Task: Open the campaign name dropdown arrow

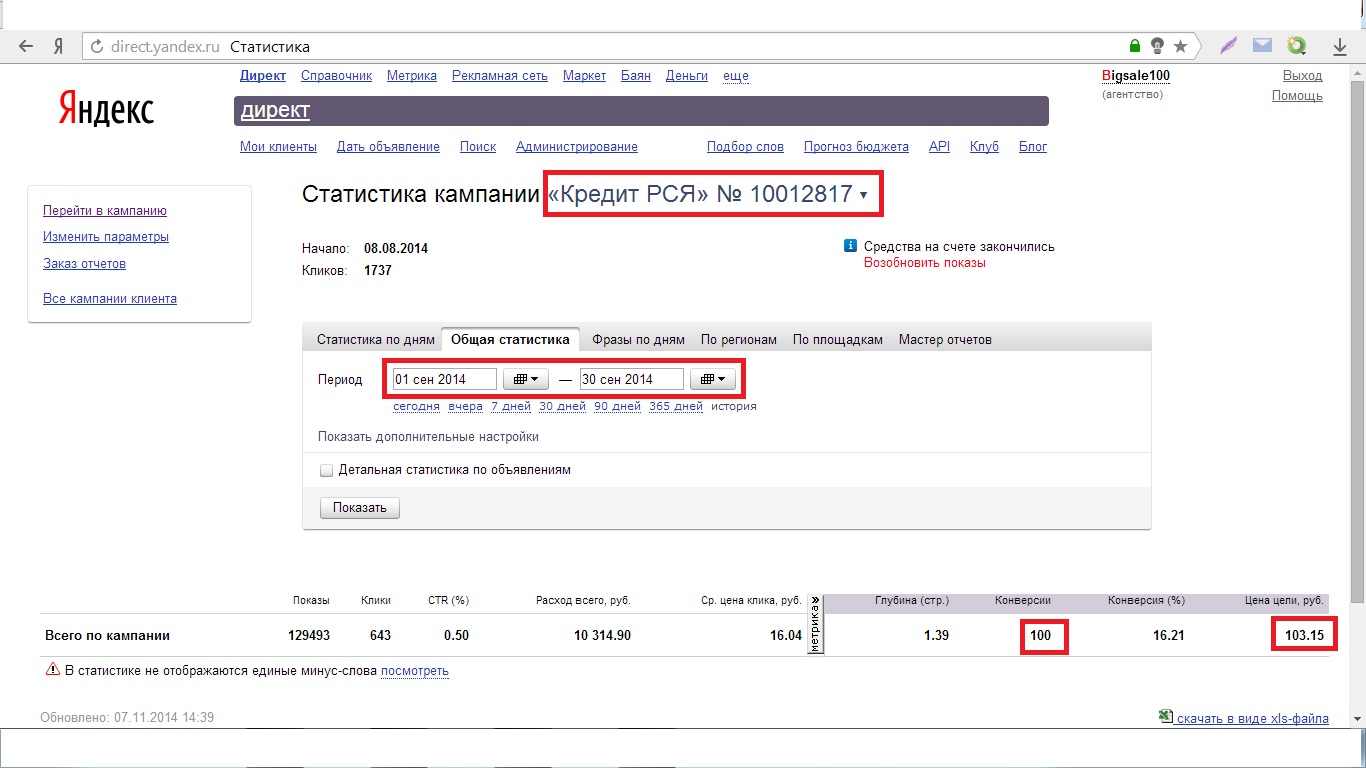Action: click(864, 195)
